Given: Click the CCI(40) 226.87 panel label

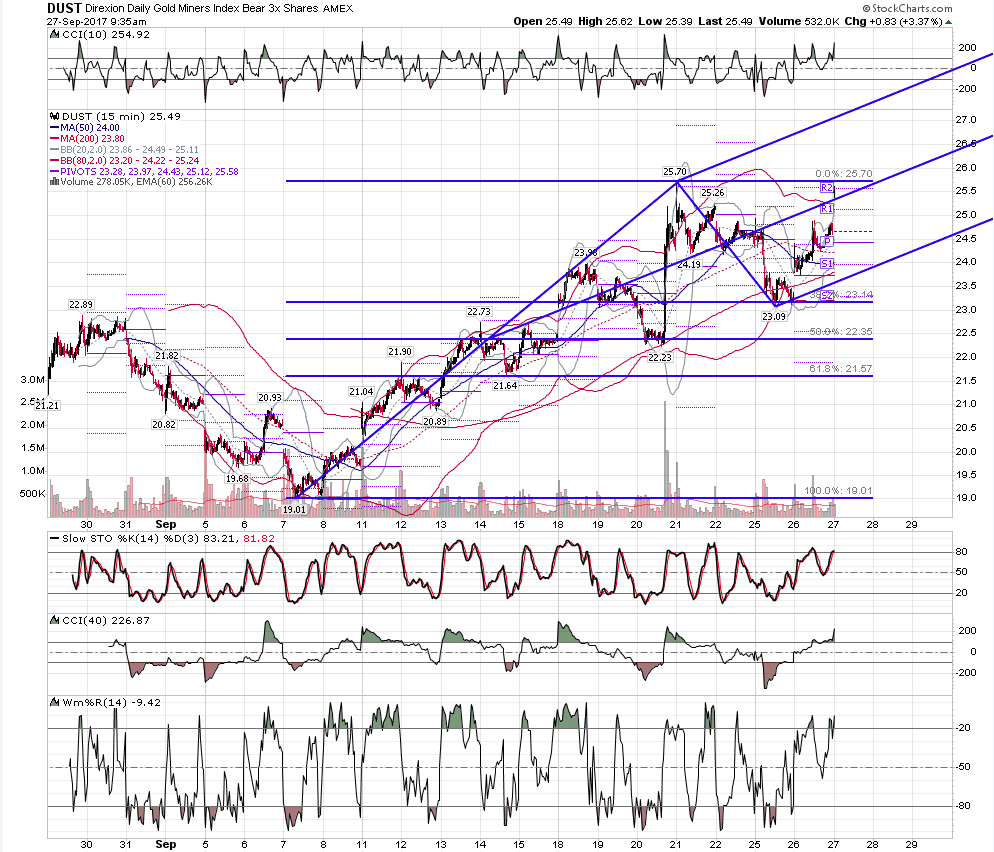Looking at the screenshot, I should tap(106, 621).
